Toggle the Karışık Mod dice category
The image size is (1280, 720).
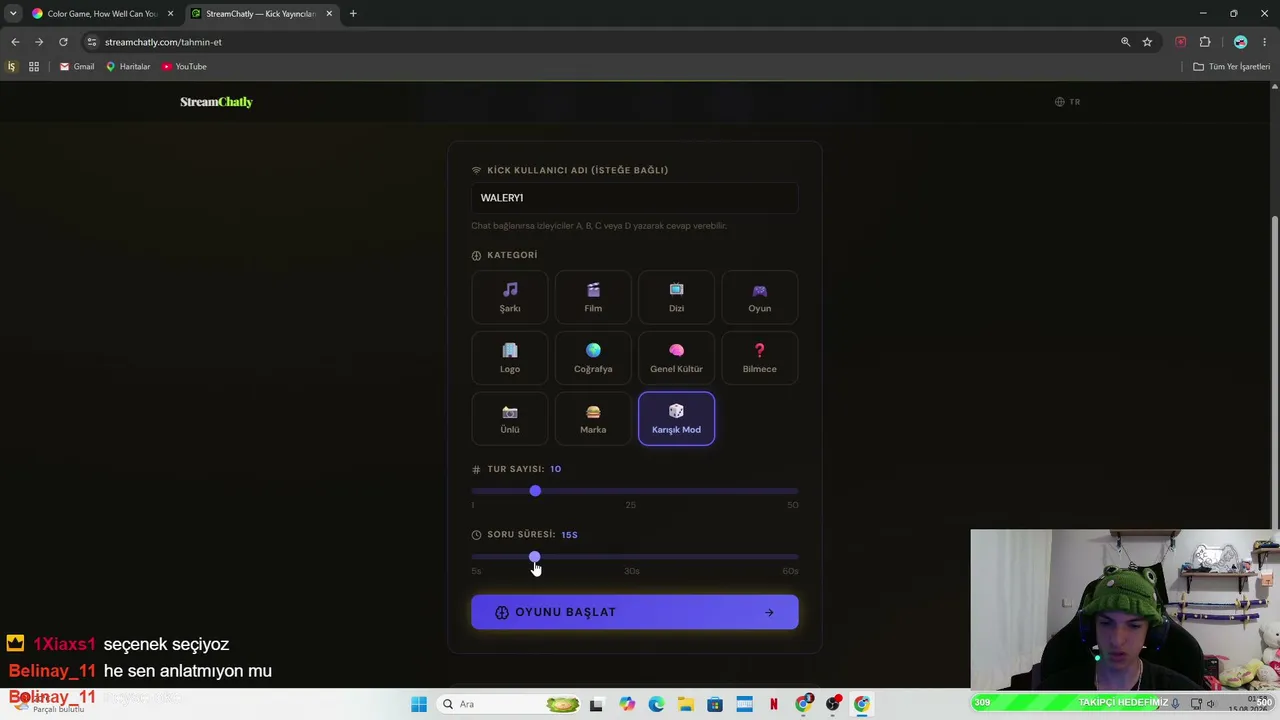(x=676, y=419)
